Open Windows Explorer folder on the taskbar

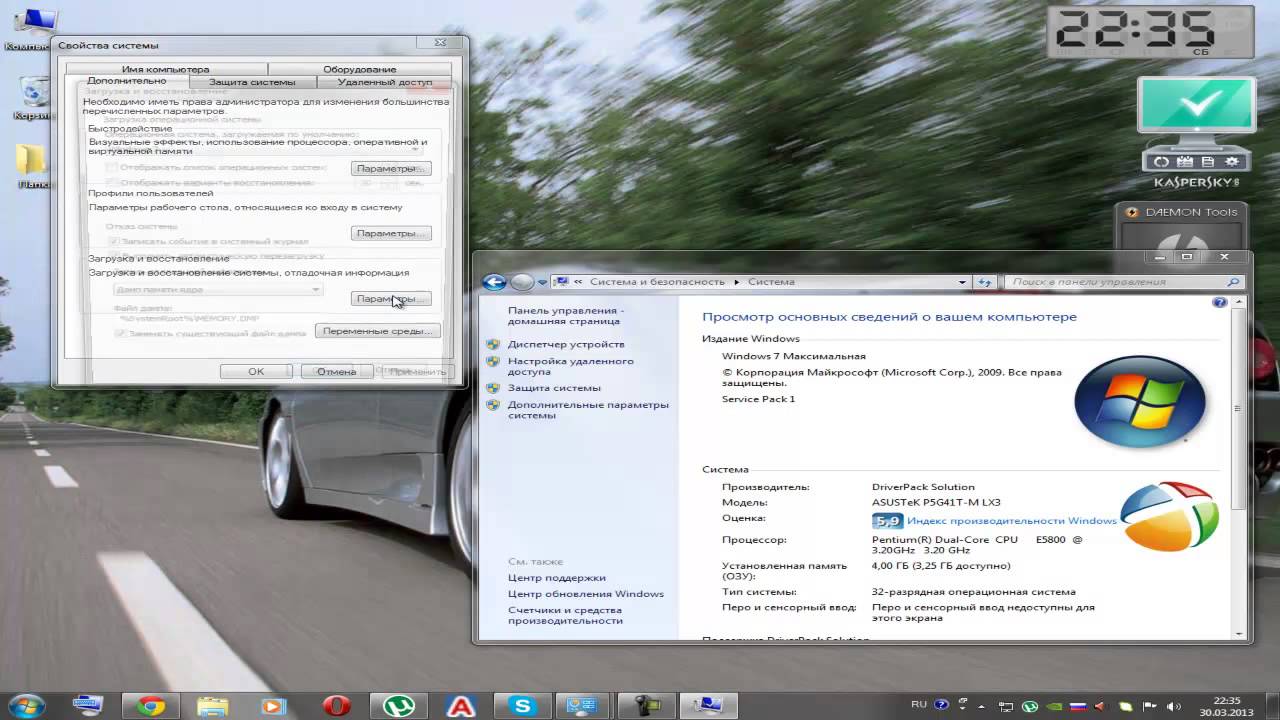pyautogui.click(x=213, y=705)
